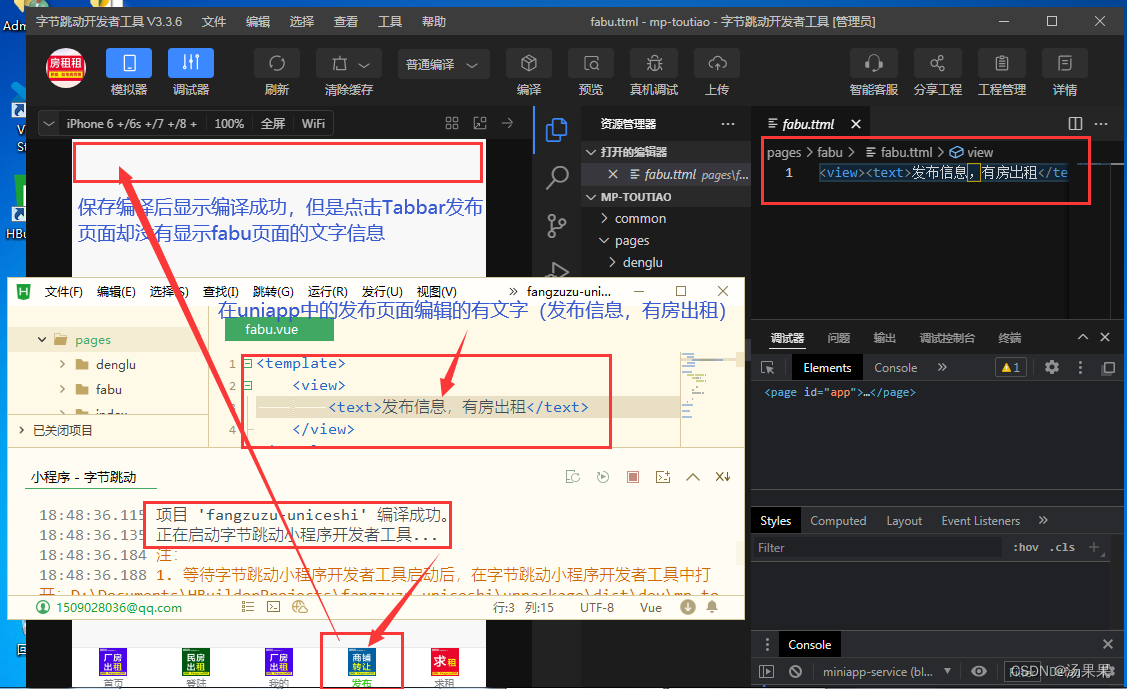Toggle the 模拟器 simulator panel button
This screenshot has width=1127, height=689.
pyautogui.click(x=129, y=63)
